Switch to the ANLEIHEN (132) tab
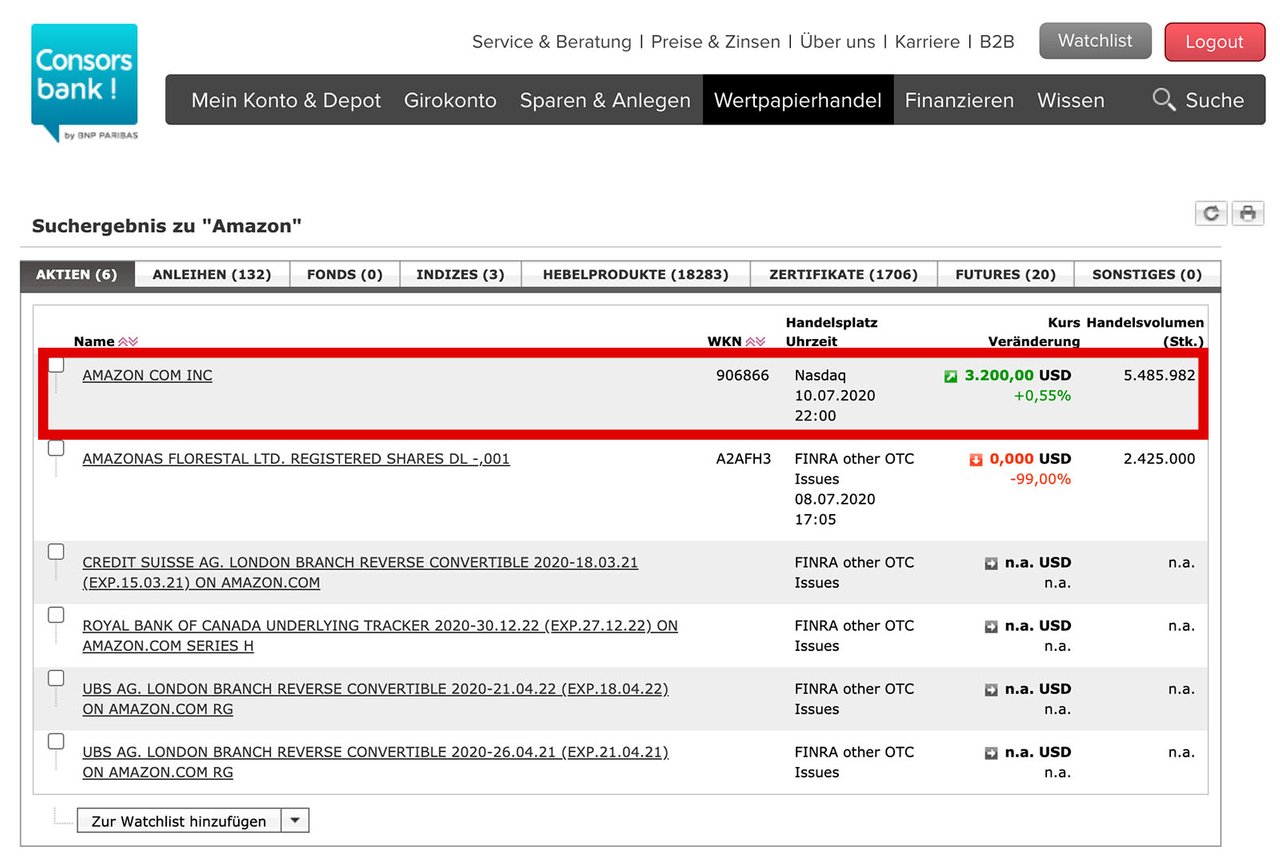The image size is (1280, 865). (212, 274)
